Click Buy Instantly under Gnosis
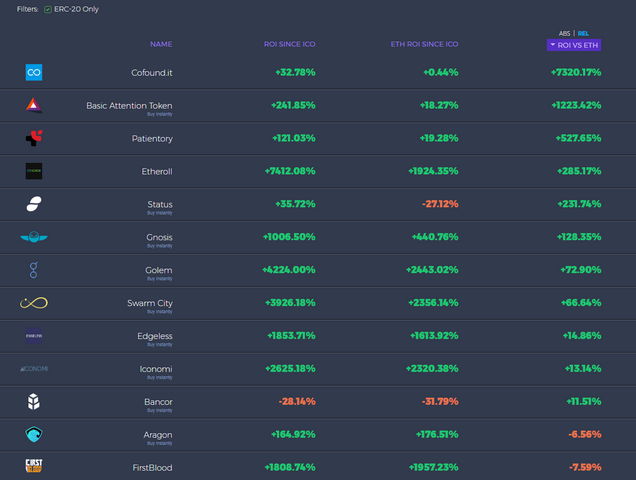 pos(160,246)
